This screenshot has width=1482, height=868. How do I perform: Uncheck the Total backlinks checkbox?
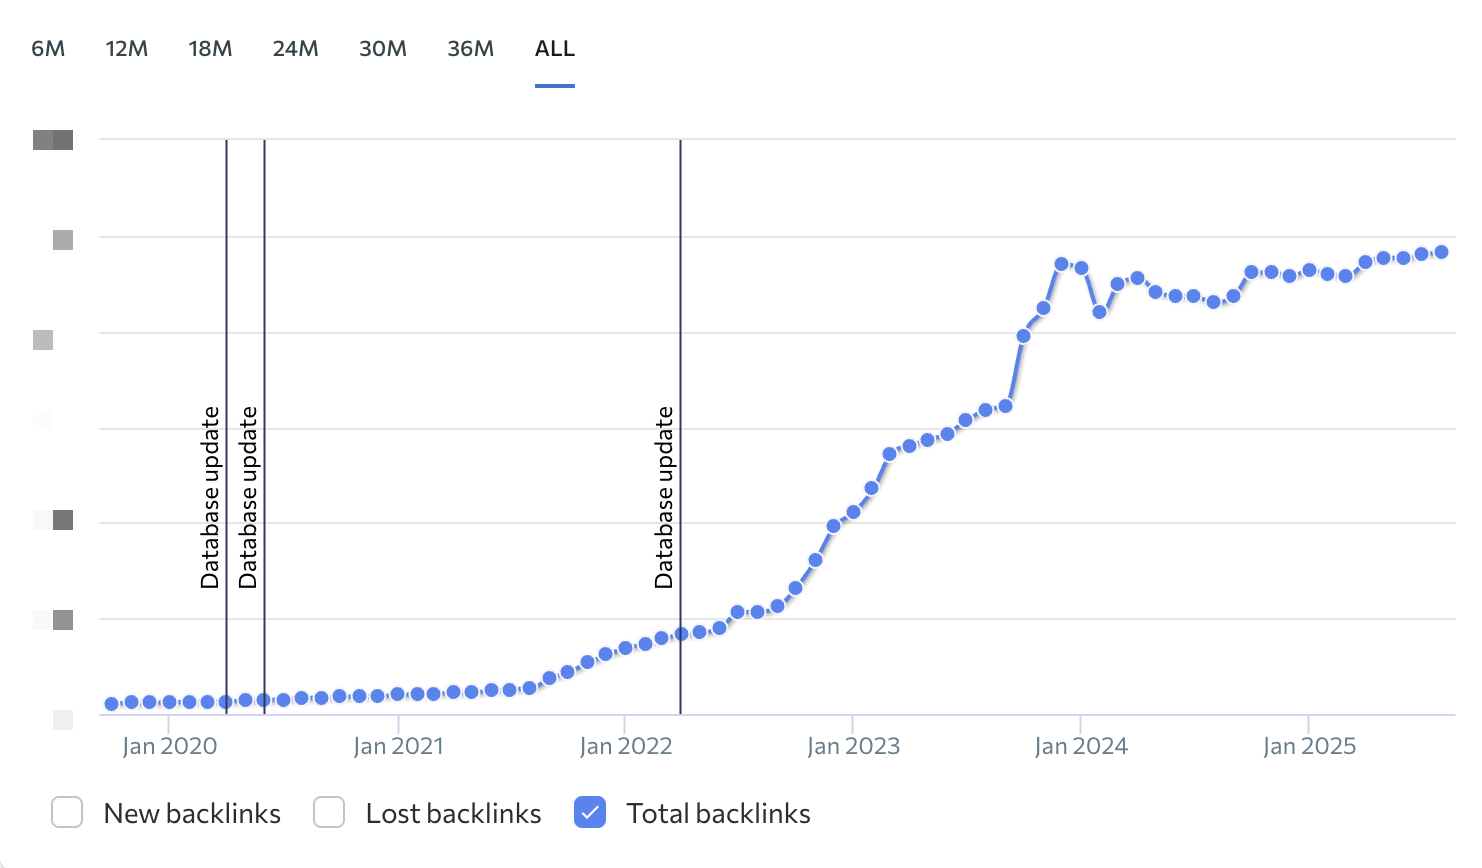point(591,813)
